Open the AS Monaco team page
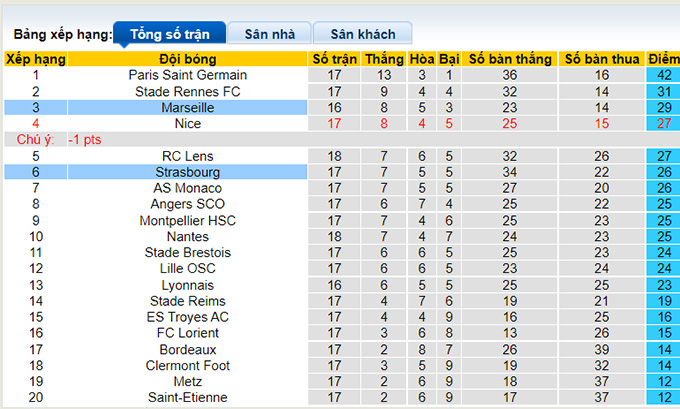This screenshot has width=680, height=409. pyautogui.click(x=188, y=188)
